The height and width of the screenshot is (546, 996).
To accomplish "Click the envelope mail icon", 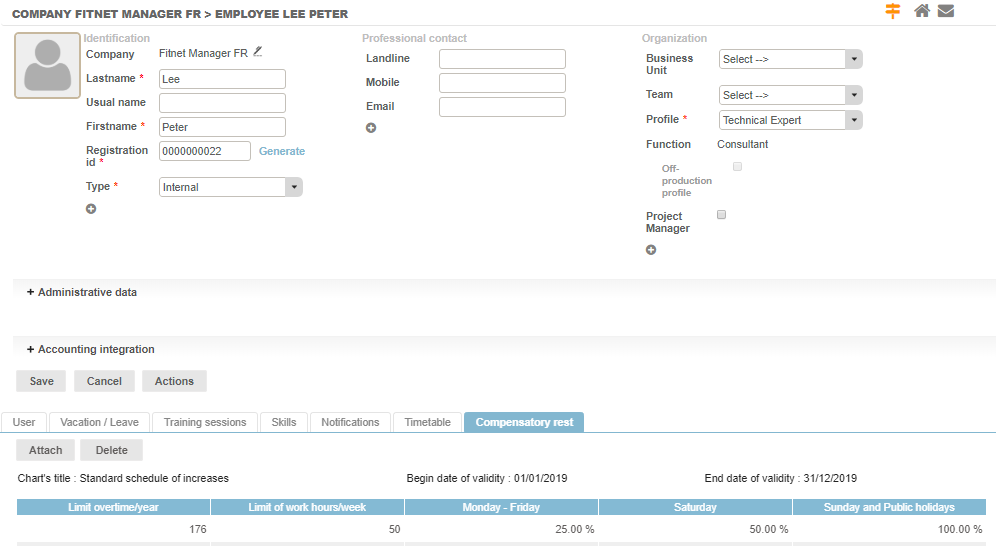I will [x=945, y=11].
